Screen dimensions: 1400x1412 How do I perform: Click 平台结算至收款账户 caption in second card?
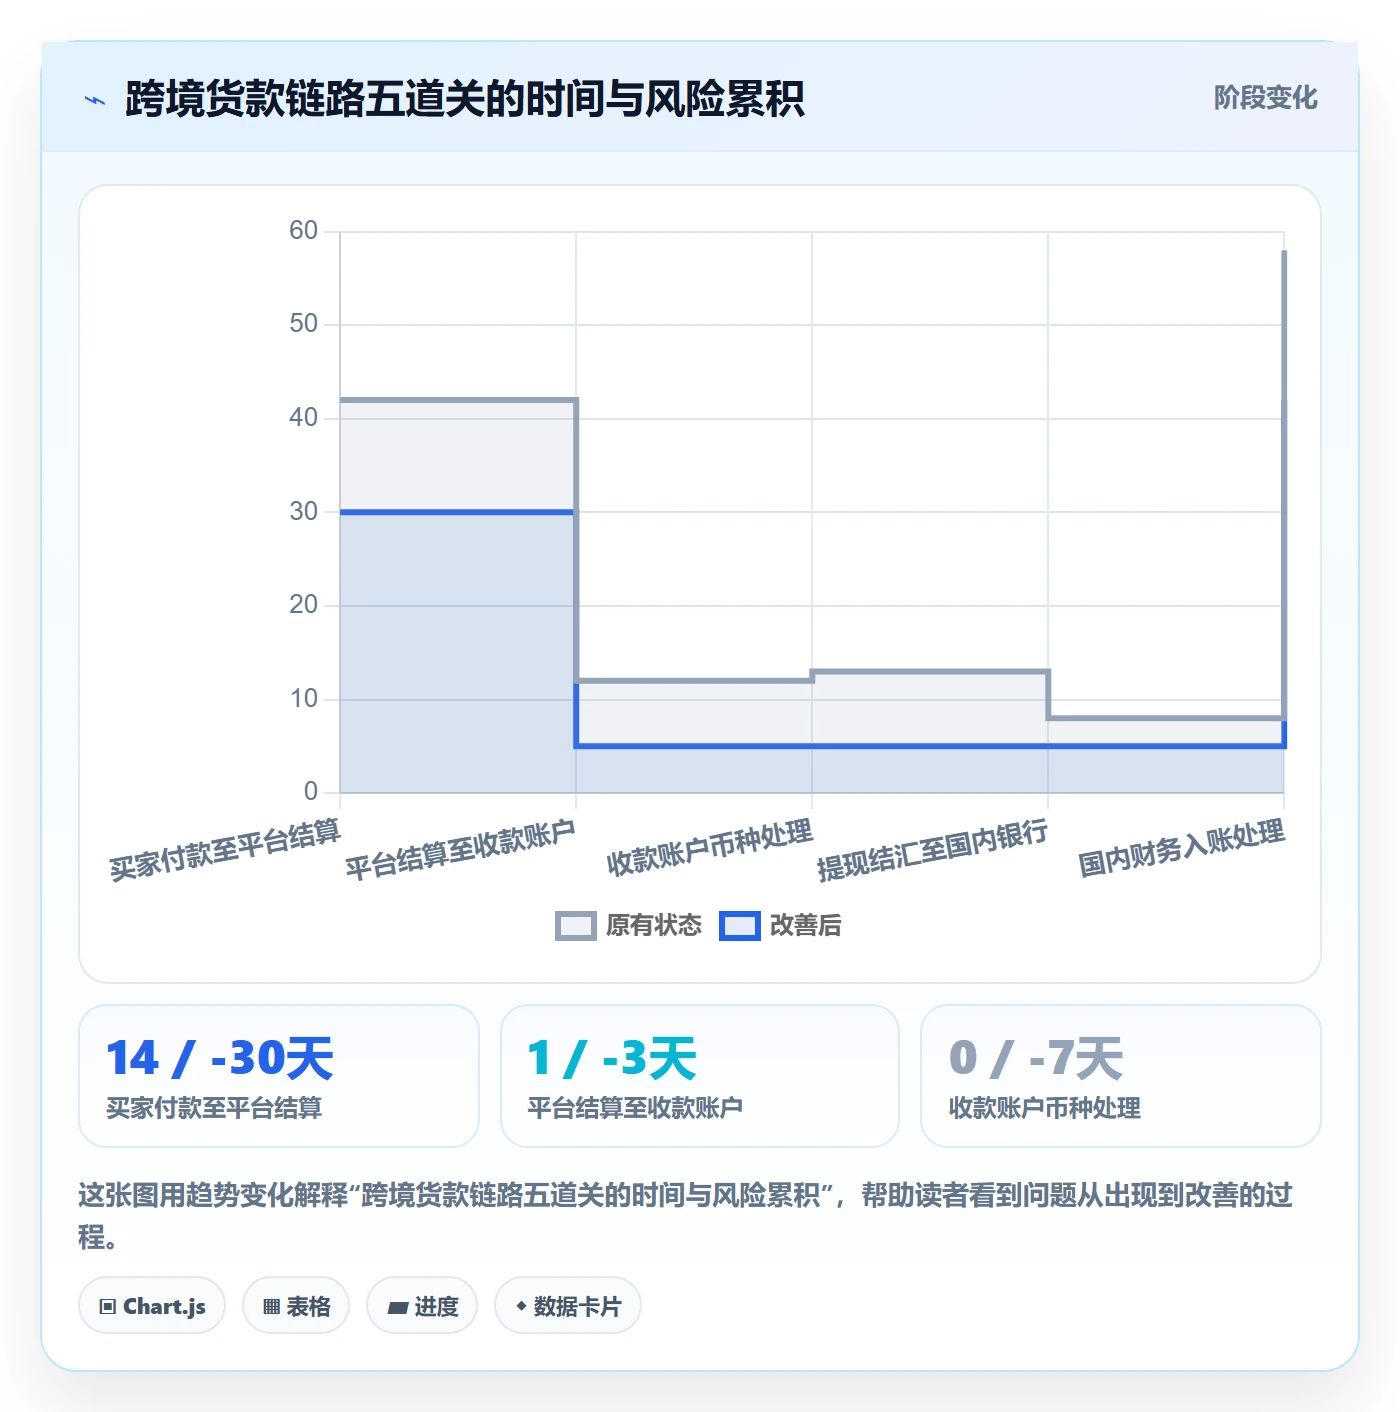pyautogui.click(x=635, y=1108)
